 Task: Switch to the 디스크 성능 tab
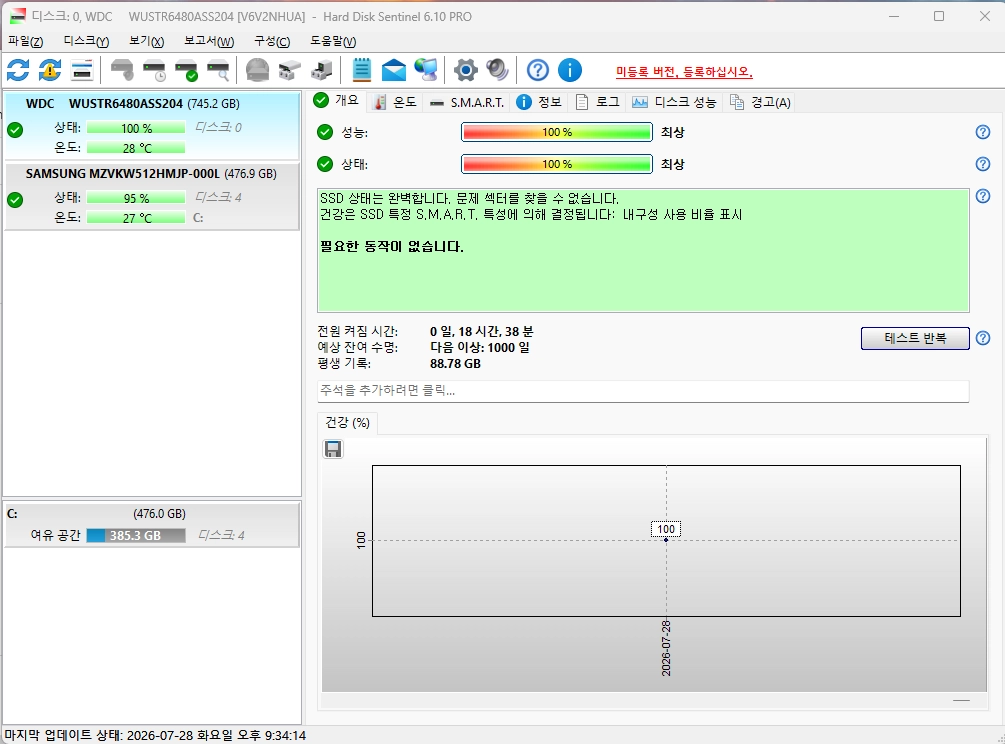click(674, 102)
